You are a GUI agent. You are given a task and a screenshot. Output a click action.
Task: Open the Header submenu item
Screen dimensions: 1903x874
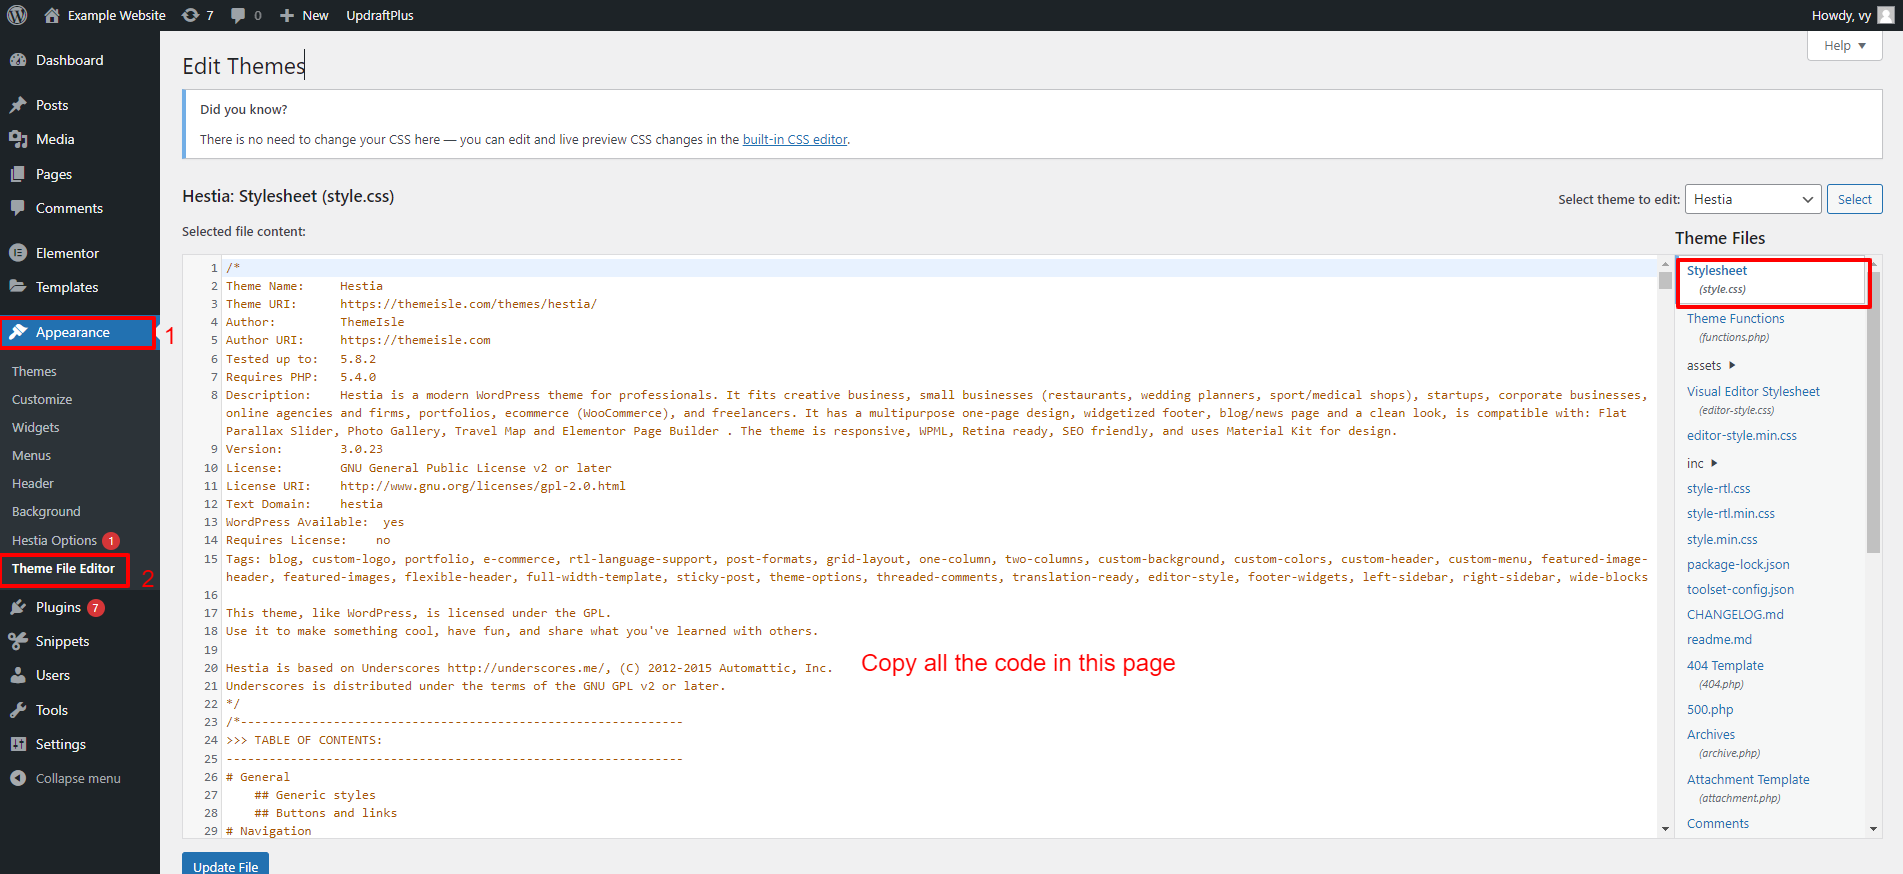tap(33, 483)
